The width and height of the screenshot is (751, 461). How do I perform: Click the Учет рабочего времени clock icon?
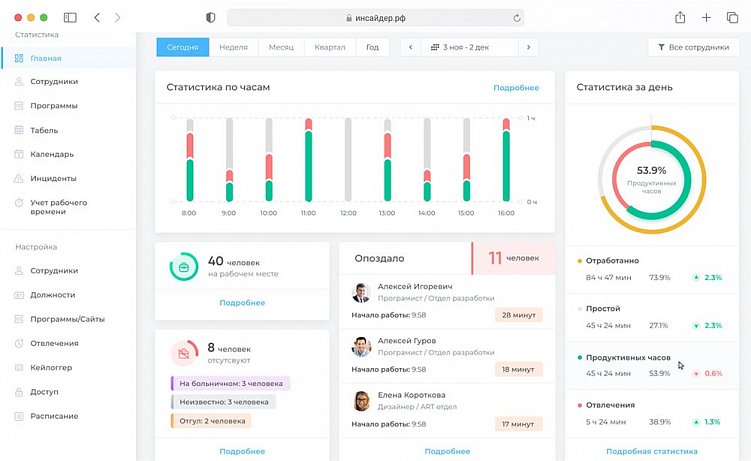pos(19,202)
